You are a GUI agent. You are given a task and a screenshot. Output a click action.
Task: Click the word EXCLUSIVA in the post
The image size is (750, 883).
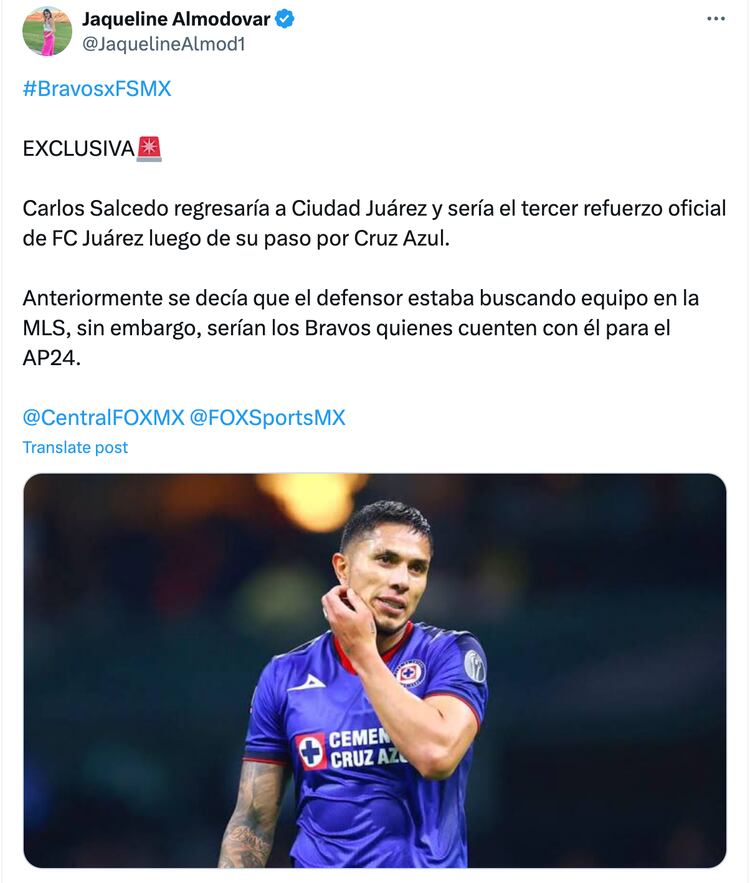[78, 149]
